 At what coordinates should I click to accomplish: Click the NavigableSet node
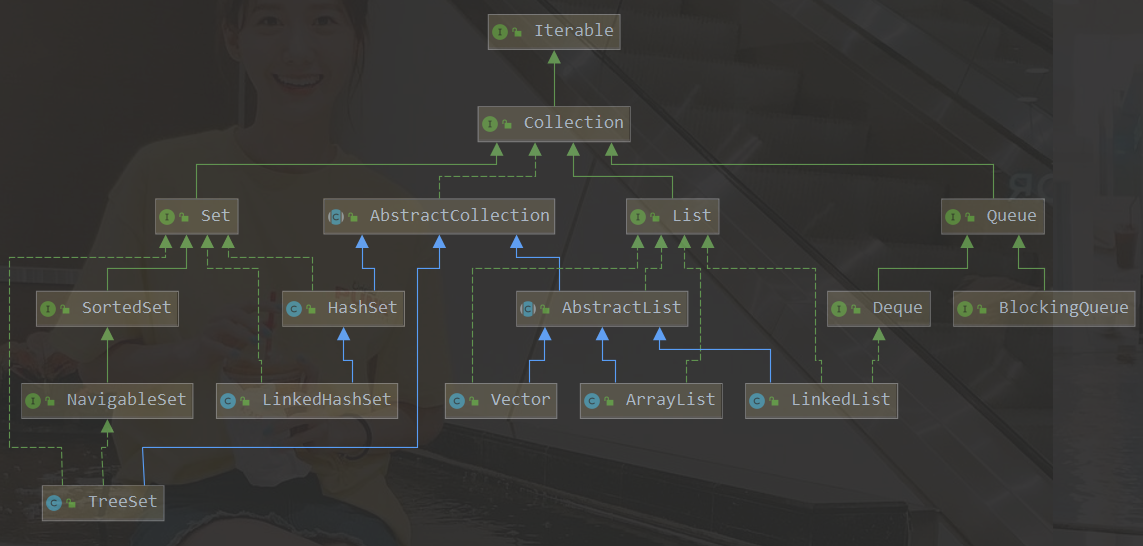107,400
